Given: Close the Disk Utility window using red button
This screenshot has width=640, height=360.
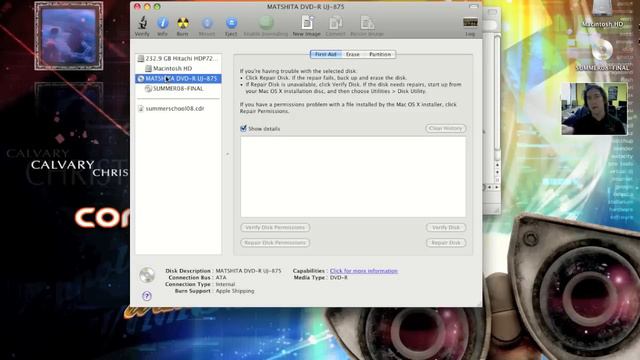Looking at the screenshot, I should coord(138,7).
